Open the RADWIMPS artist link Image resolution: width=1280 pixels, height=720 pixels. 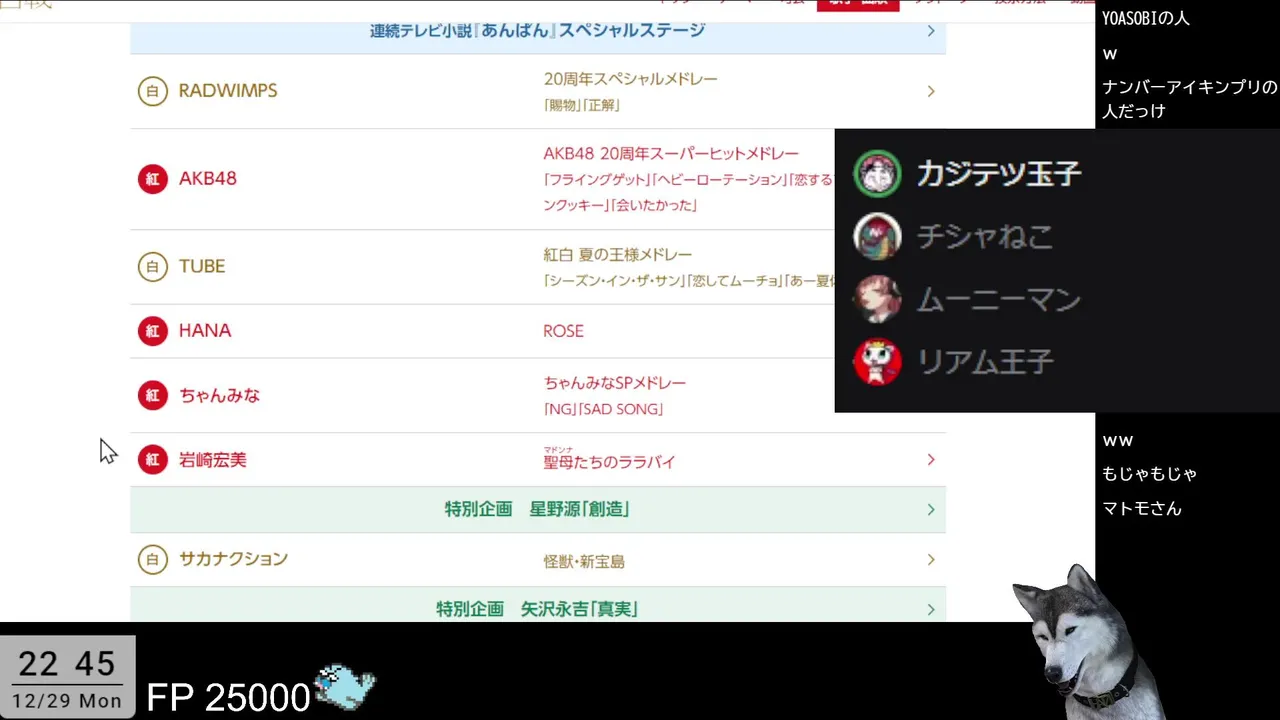tap(228, 91)
